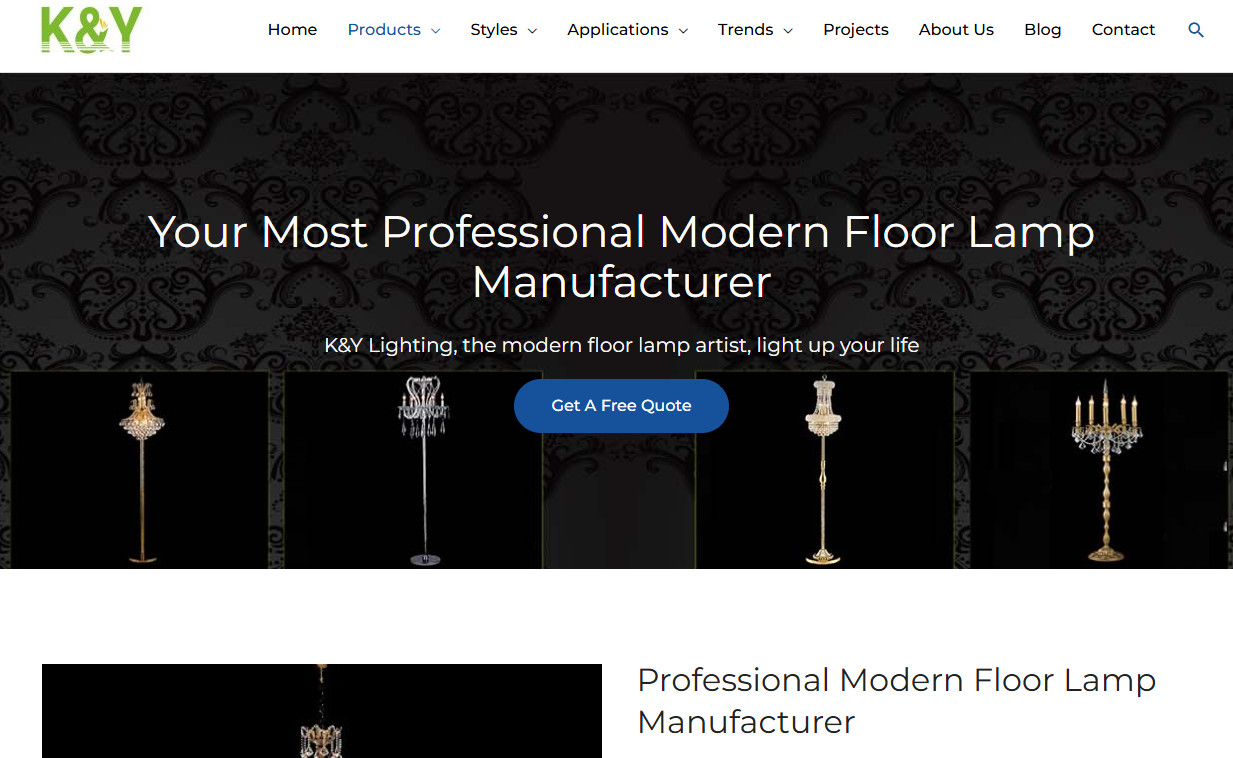This screenshot has height=758, width=1233.
Task: Navigate to the Contact page
Action: coord(1123,30)
